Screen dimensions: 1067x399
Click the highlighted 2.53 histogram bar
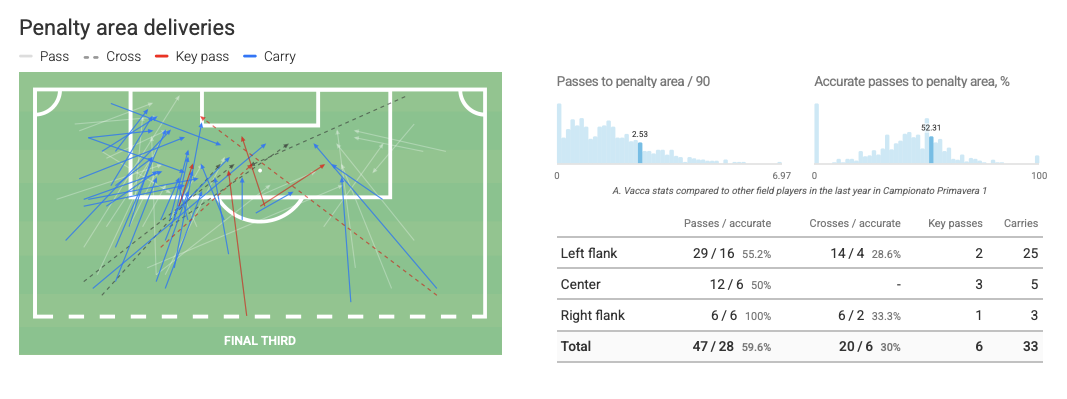640,153
